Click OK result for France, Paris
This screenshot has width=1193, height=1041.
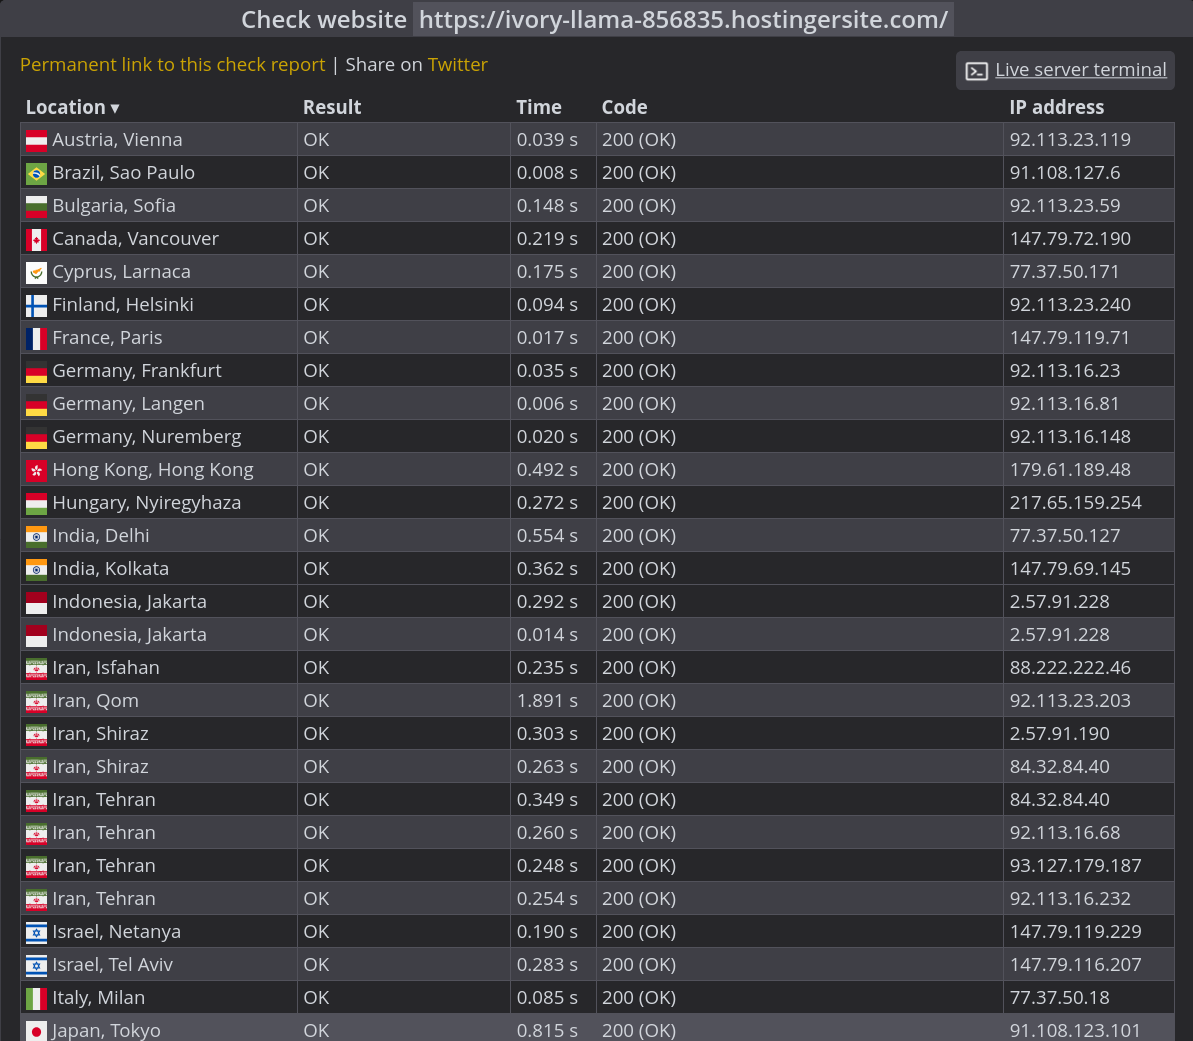pos(317,338)
